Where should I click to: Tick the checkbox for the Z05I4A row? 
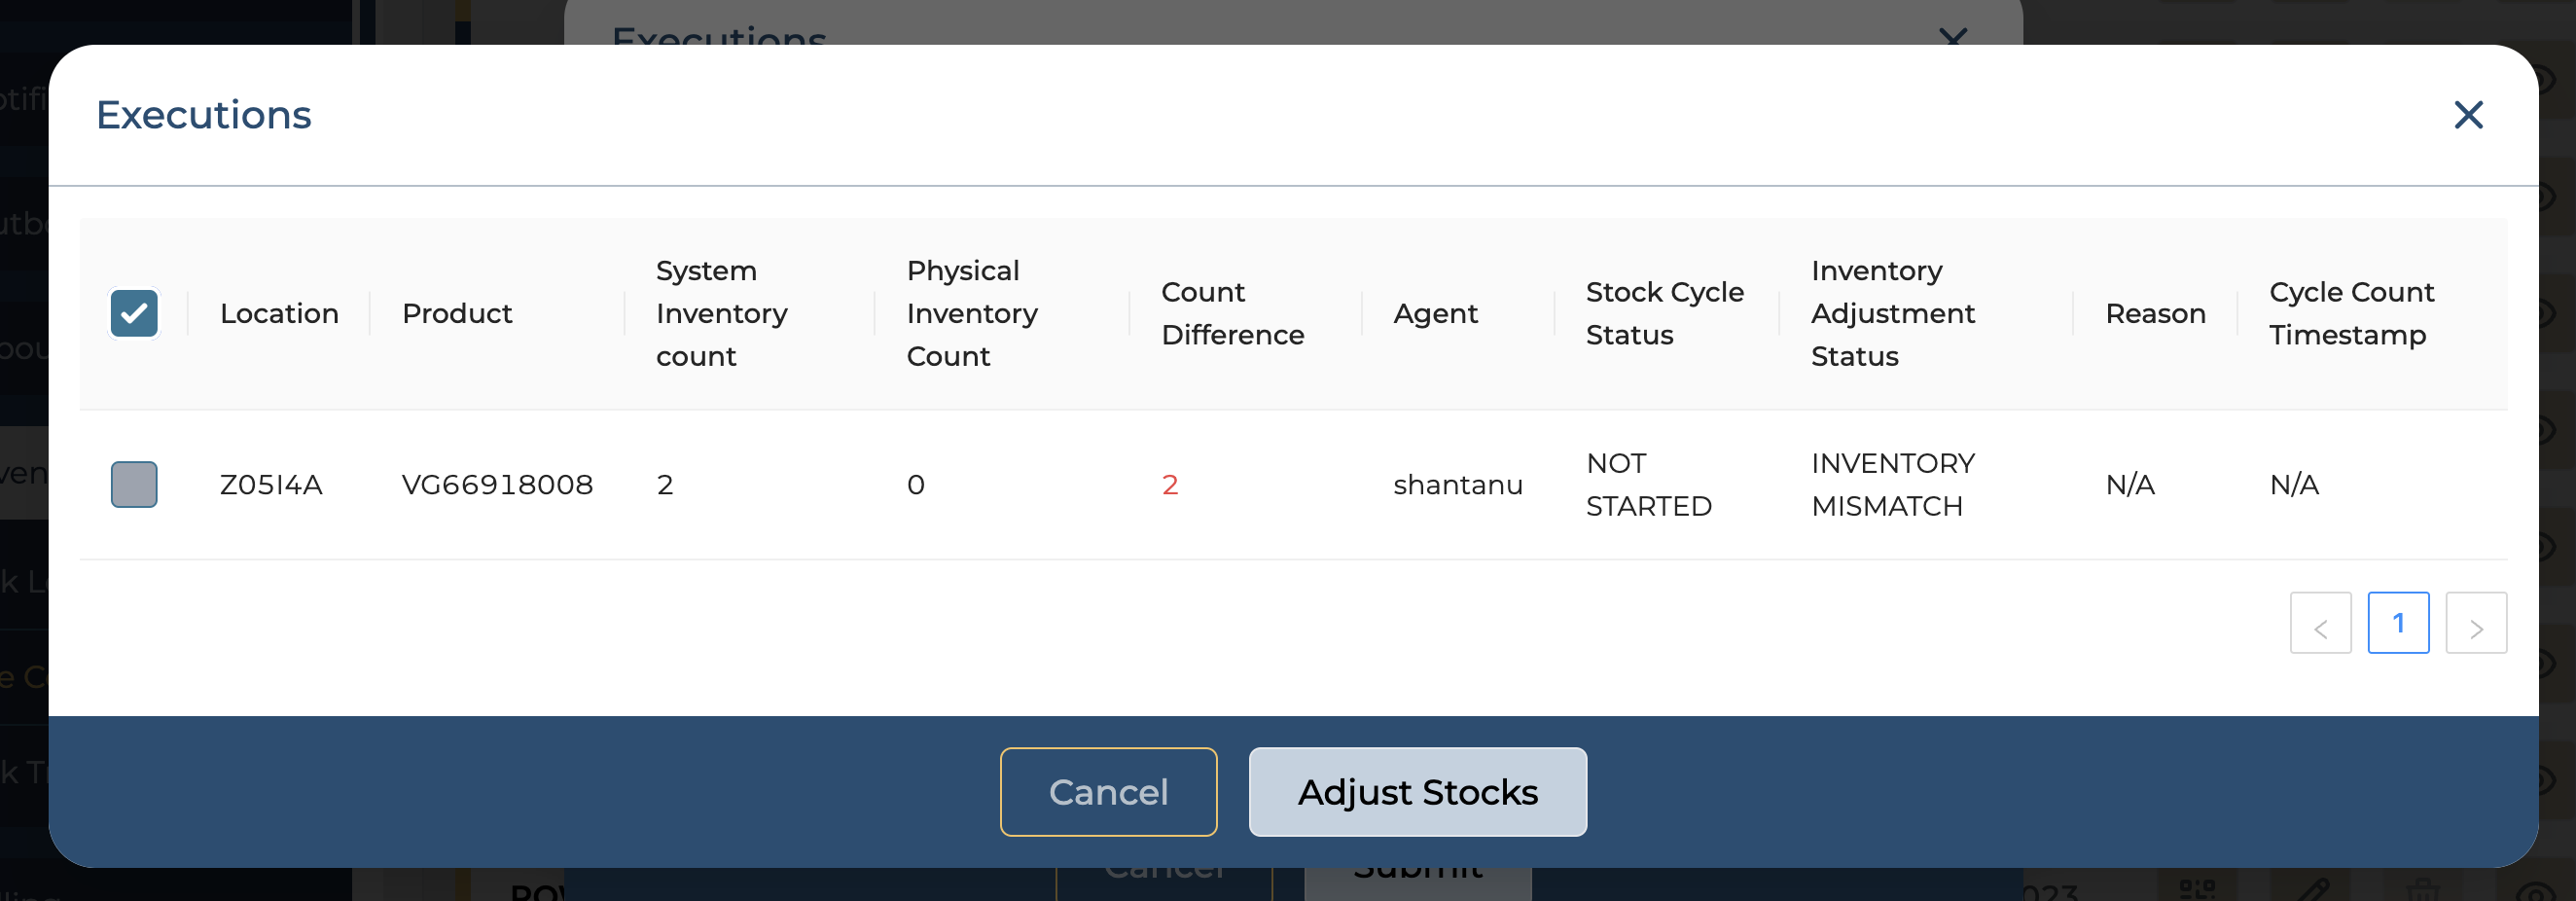tap(134, 484)
